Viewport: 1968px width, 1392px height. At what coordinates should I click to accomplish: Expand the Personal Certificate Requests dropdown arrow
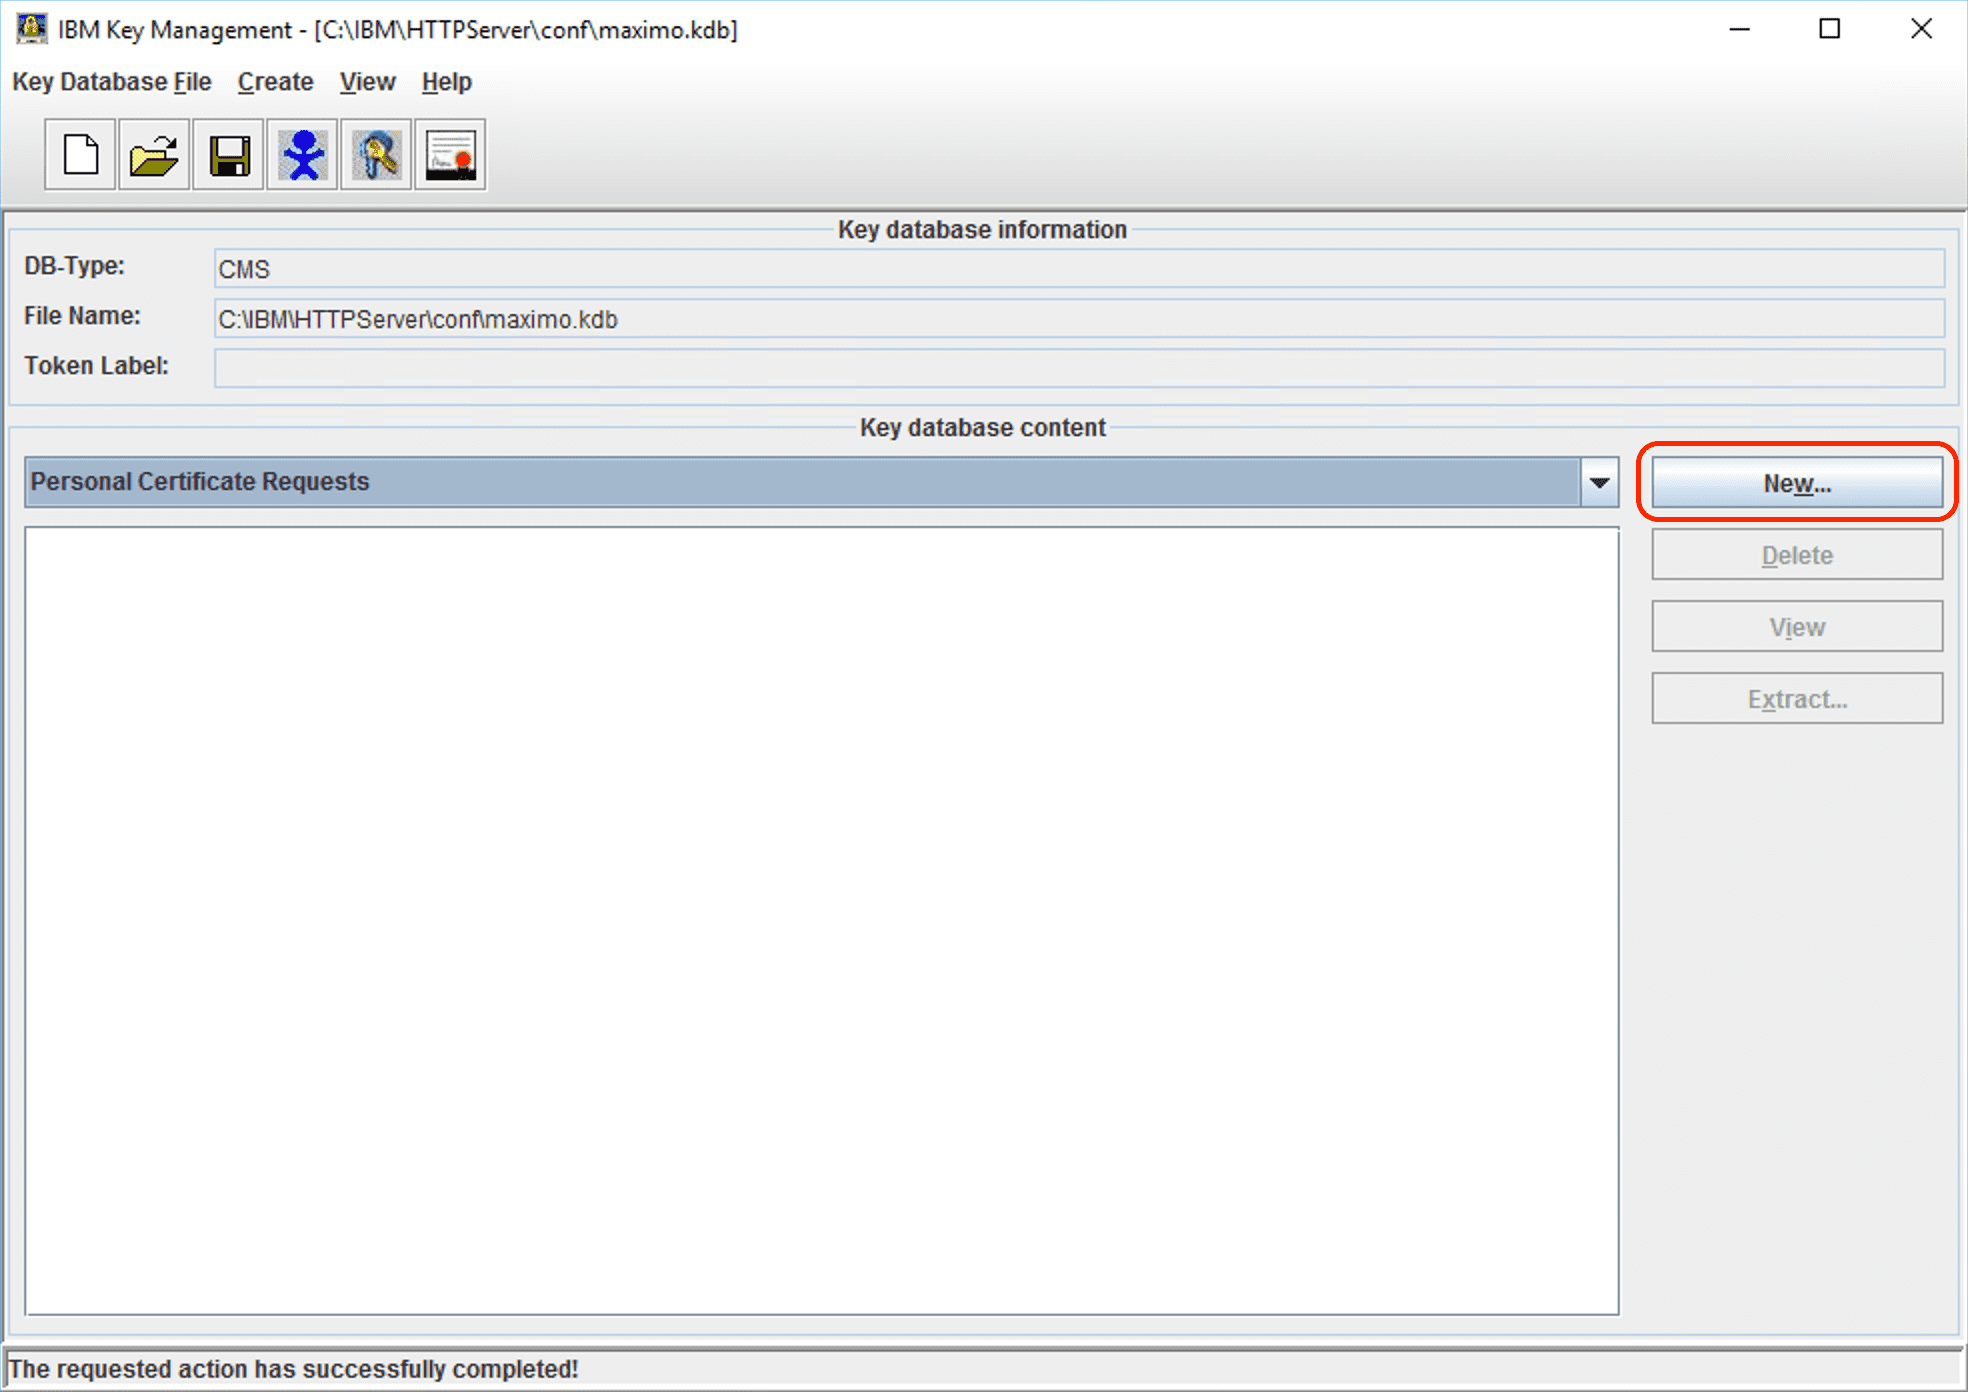(1600, 482)
